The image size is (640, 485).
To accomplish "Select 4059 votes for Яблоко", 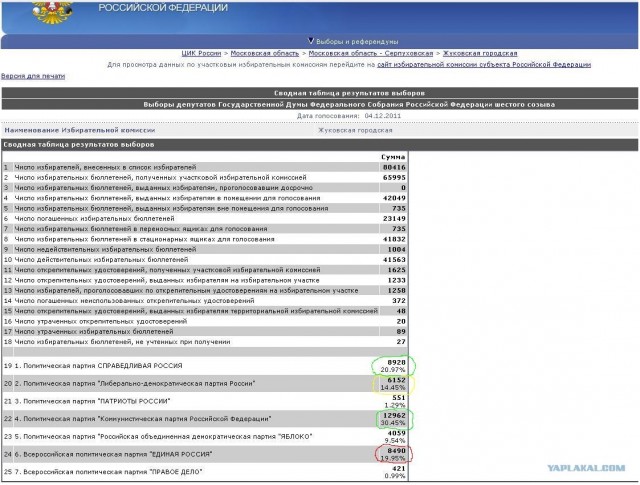I will point(396,433).
